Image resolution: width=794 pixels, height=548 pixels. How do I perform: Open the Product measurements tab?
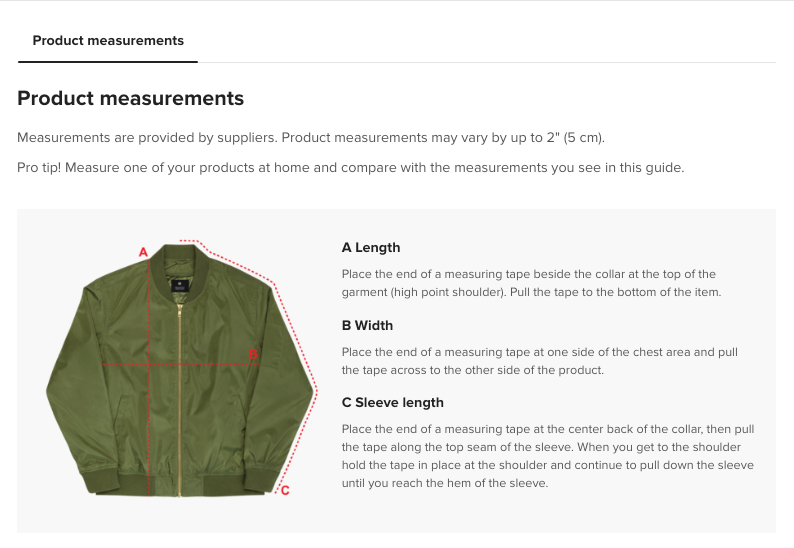[x=108, y=41]
